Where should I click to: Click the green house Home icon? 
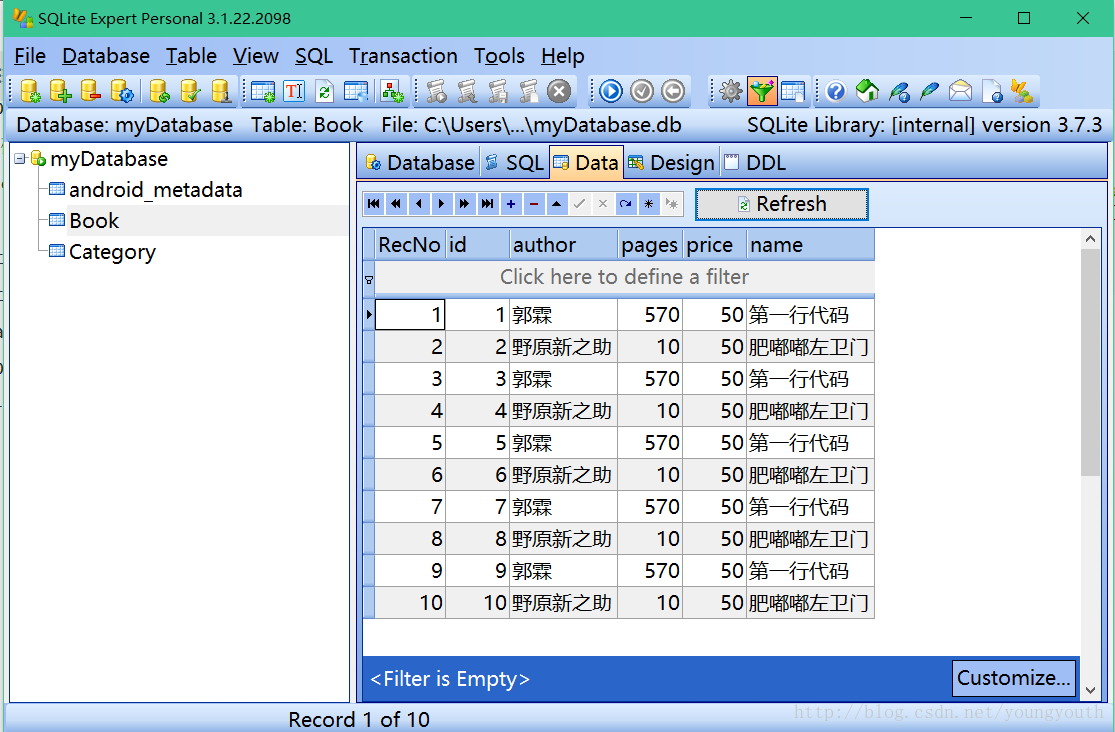tap(867, 91)
